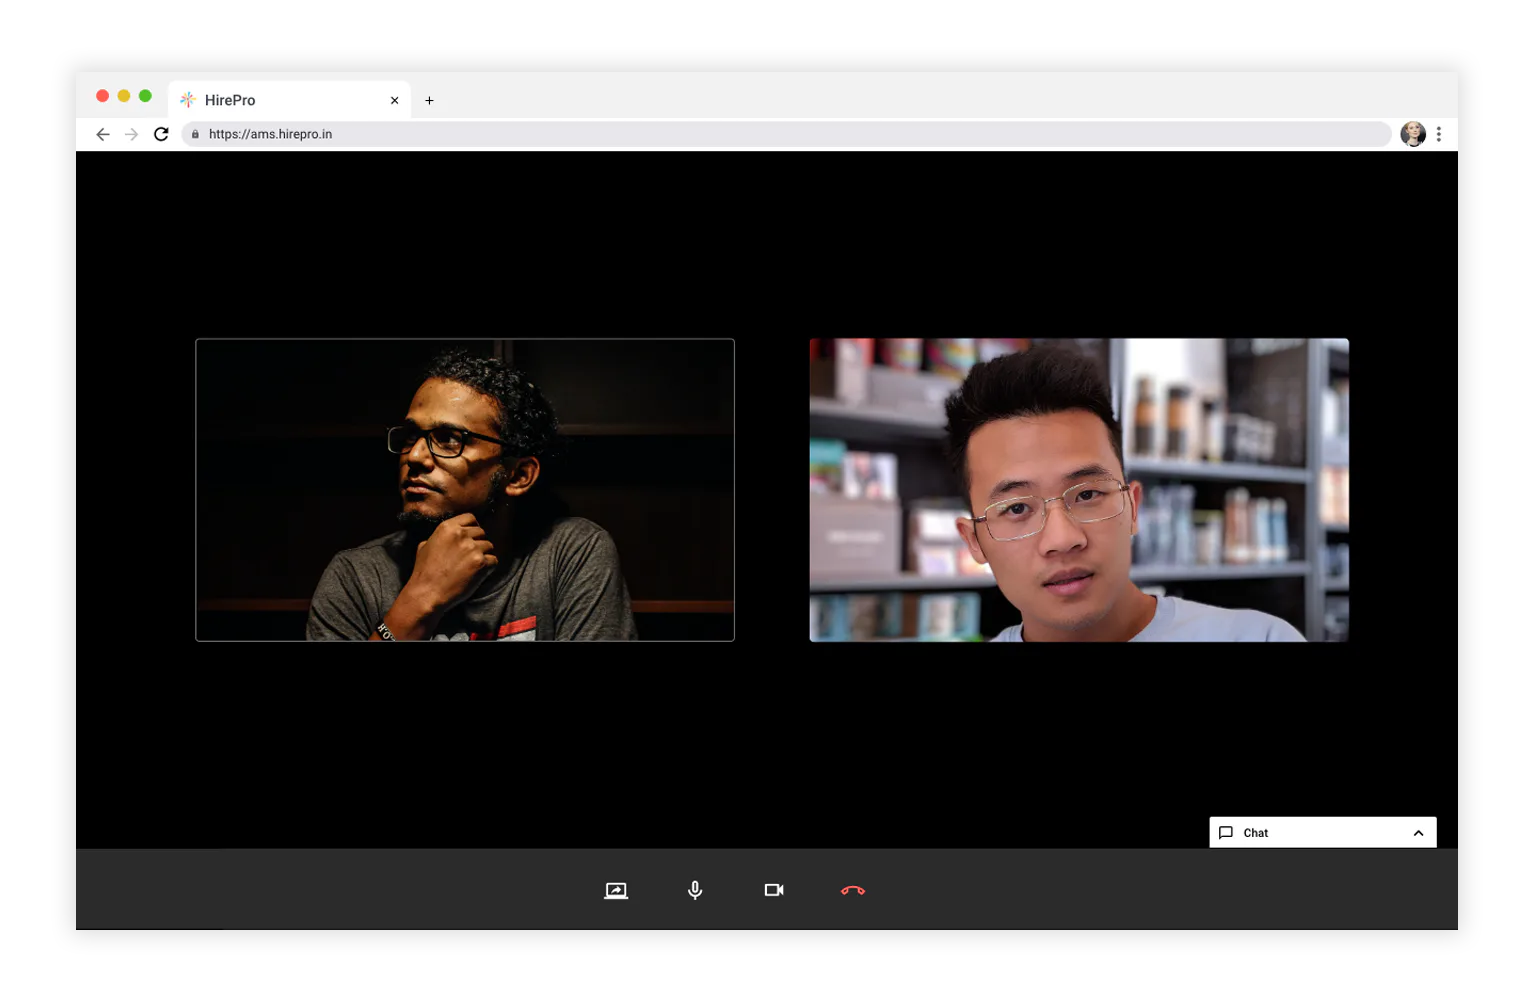Focus the address bar showing ams.hirepro.in

pos(786,134)
